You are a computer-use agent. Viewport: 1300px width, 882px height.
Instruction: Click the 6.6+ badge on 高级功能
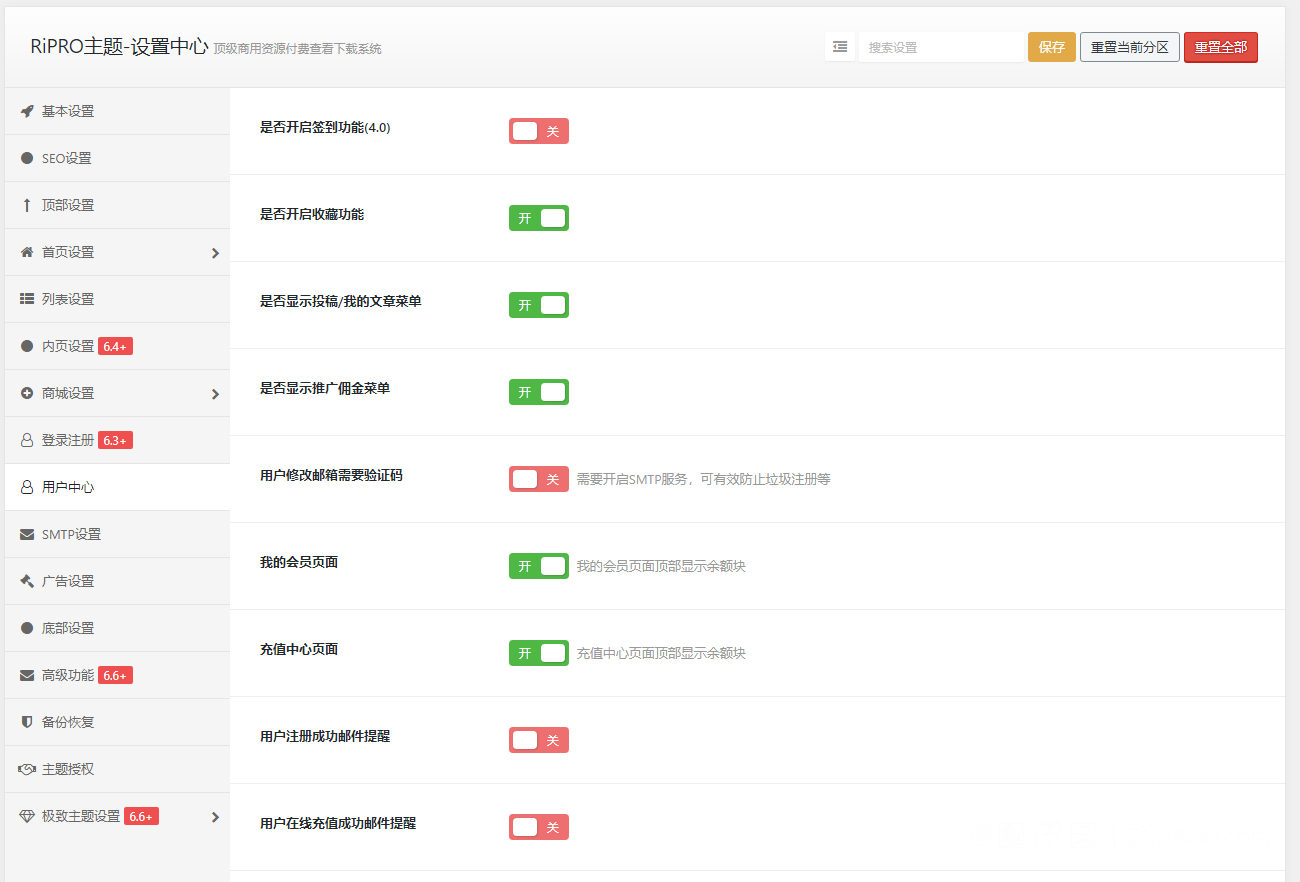coord(115,675)
